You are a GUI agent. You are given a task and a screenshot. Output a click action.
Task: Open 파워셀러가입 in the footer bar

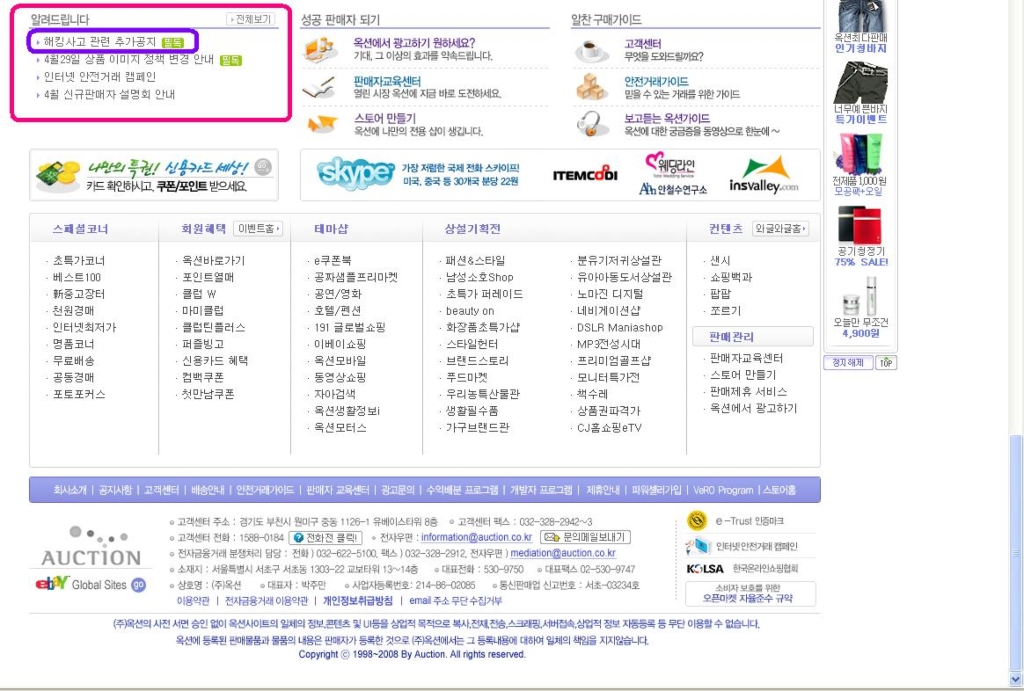click(656, 490)
